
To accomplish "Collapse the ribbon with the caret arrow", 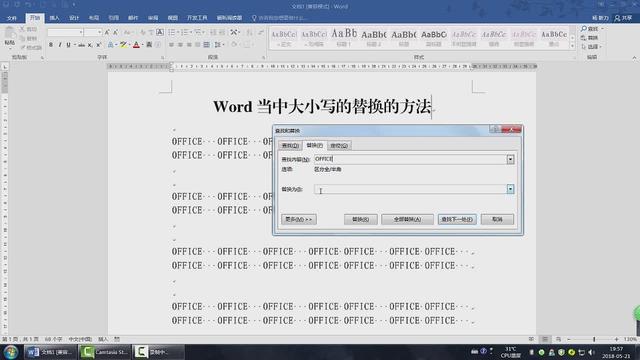I will (x=634, y=58).
